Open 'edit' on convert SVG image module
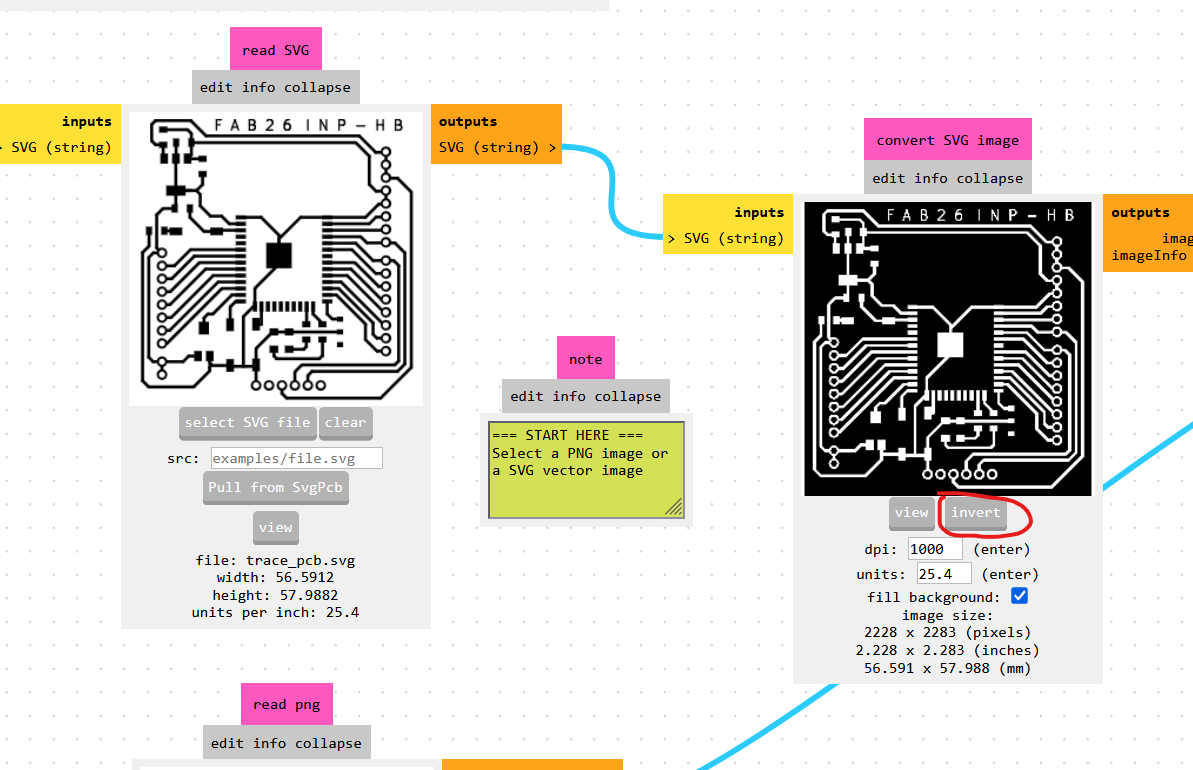 click(889, 178)
